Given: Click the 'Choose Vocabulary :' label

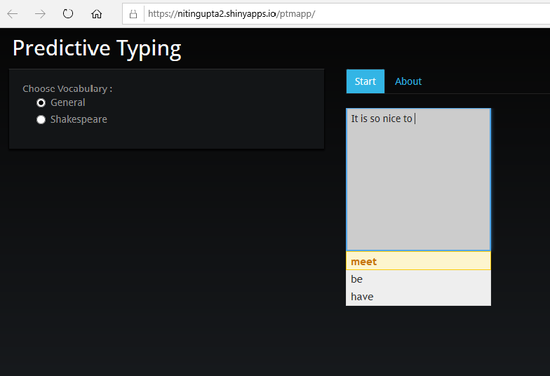Looking at the screenshot, I should point(67,89).
